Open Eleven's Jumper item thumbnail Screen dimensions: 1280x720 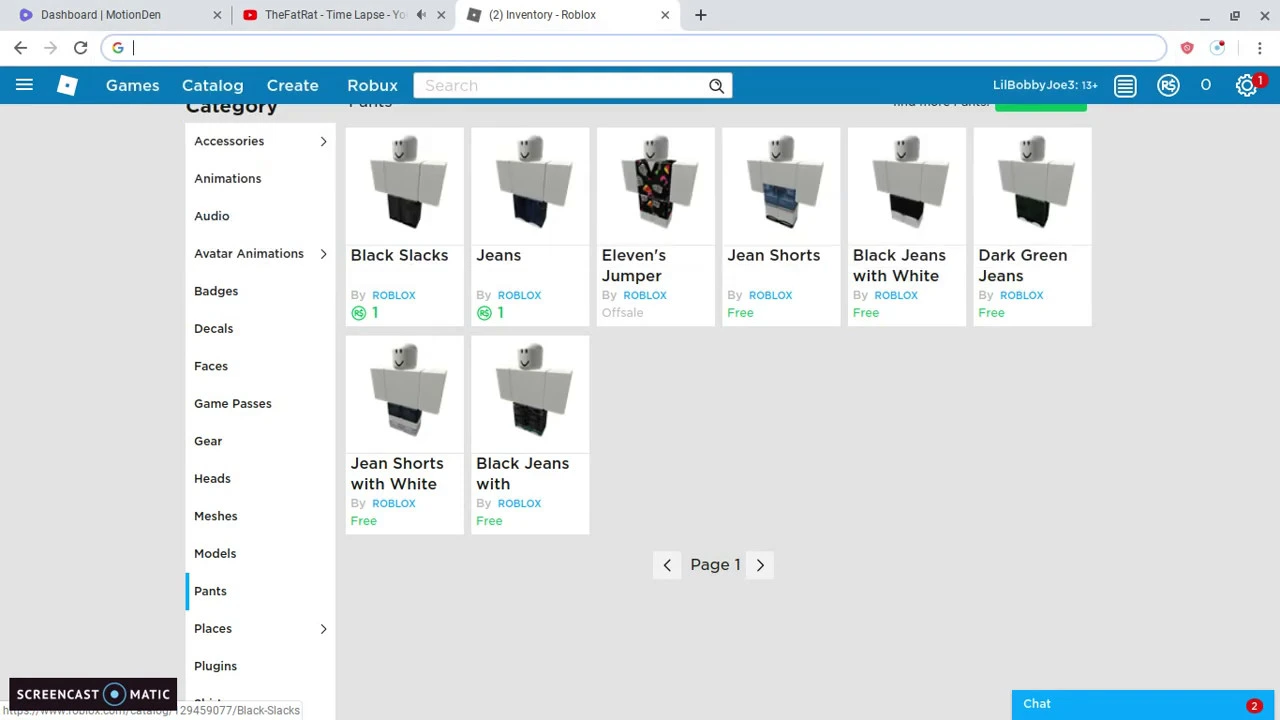(x=656, y=185)
